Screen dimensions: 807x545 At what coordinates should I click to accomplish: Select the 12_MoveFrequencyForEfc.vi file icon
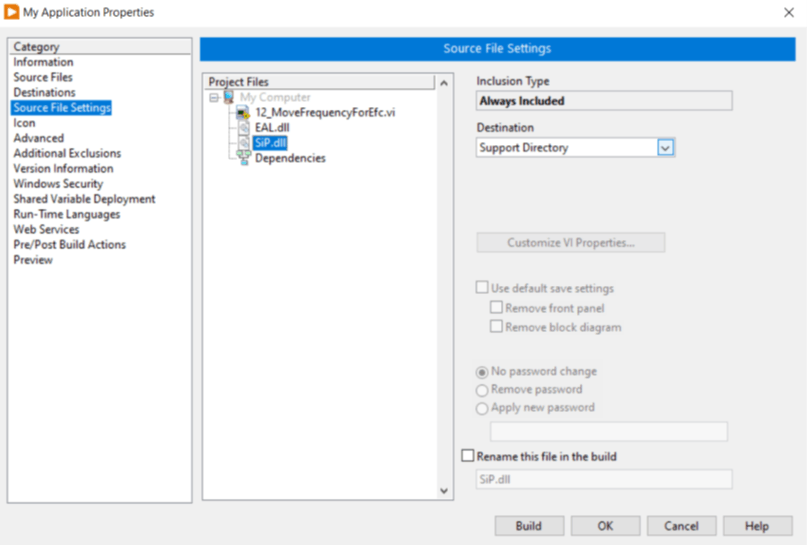tap(243, 113)
